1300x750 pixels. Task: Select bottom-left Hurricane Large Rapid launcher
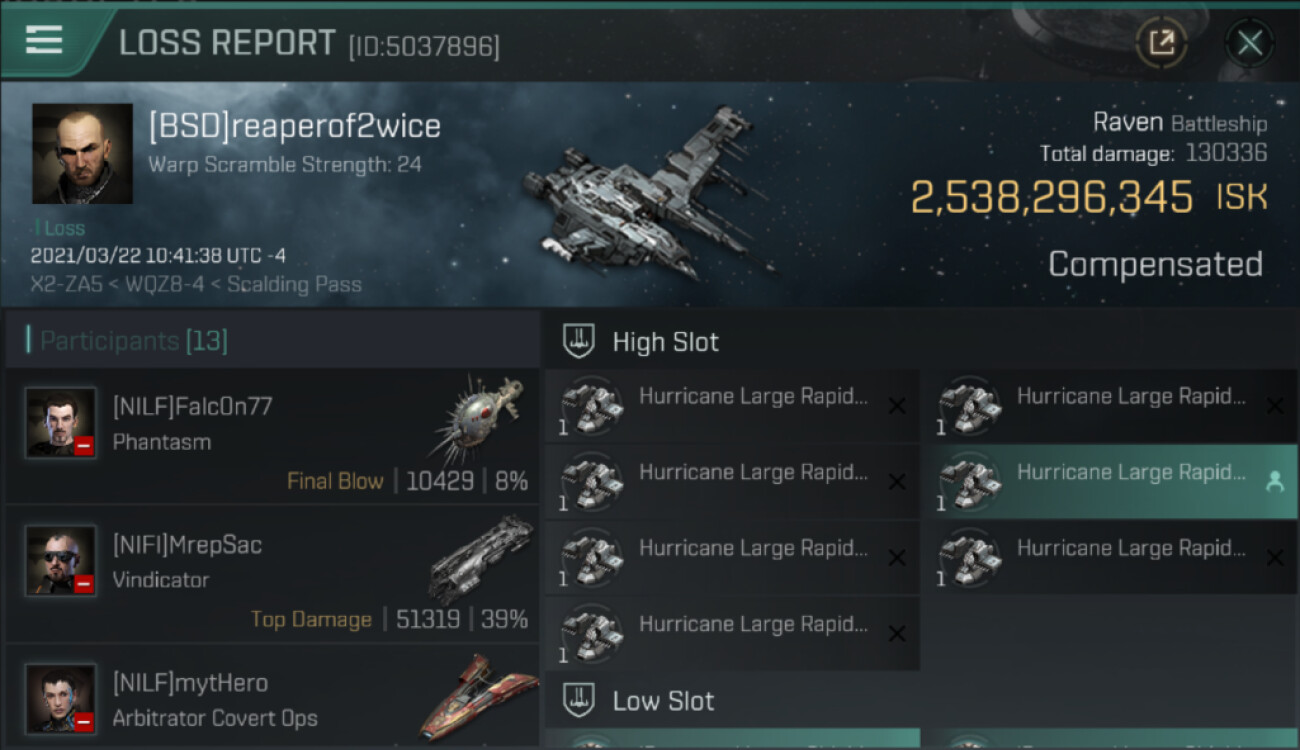(732, 634)
